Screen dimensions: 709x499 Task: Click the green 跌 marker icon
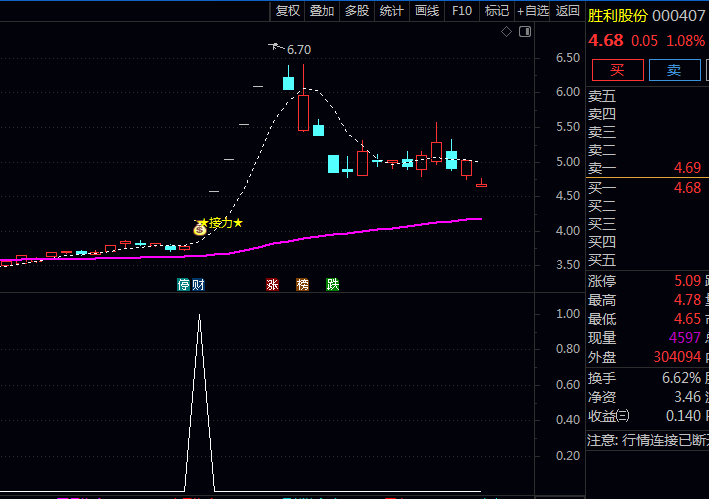332,285
